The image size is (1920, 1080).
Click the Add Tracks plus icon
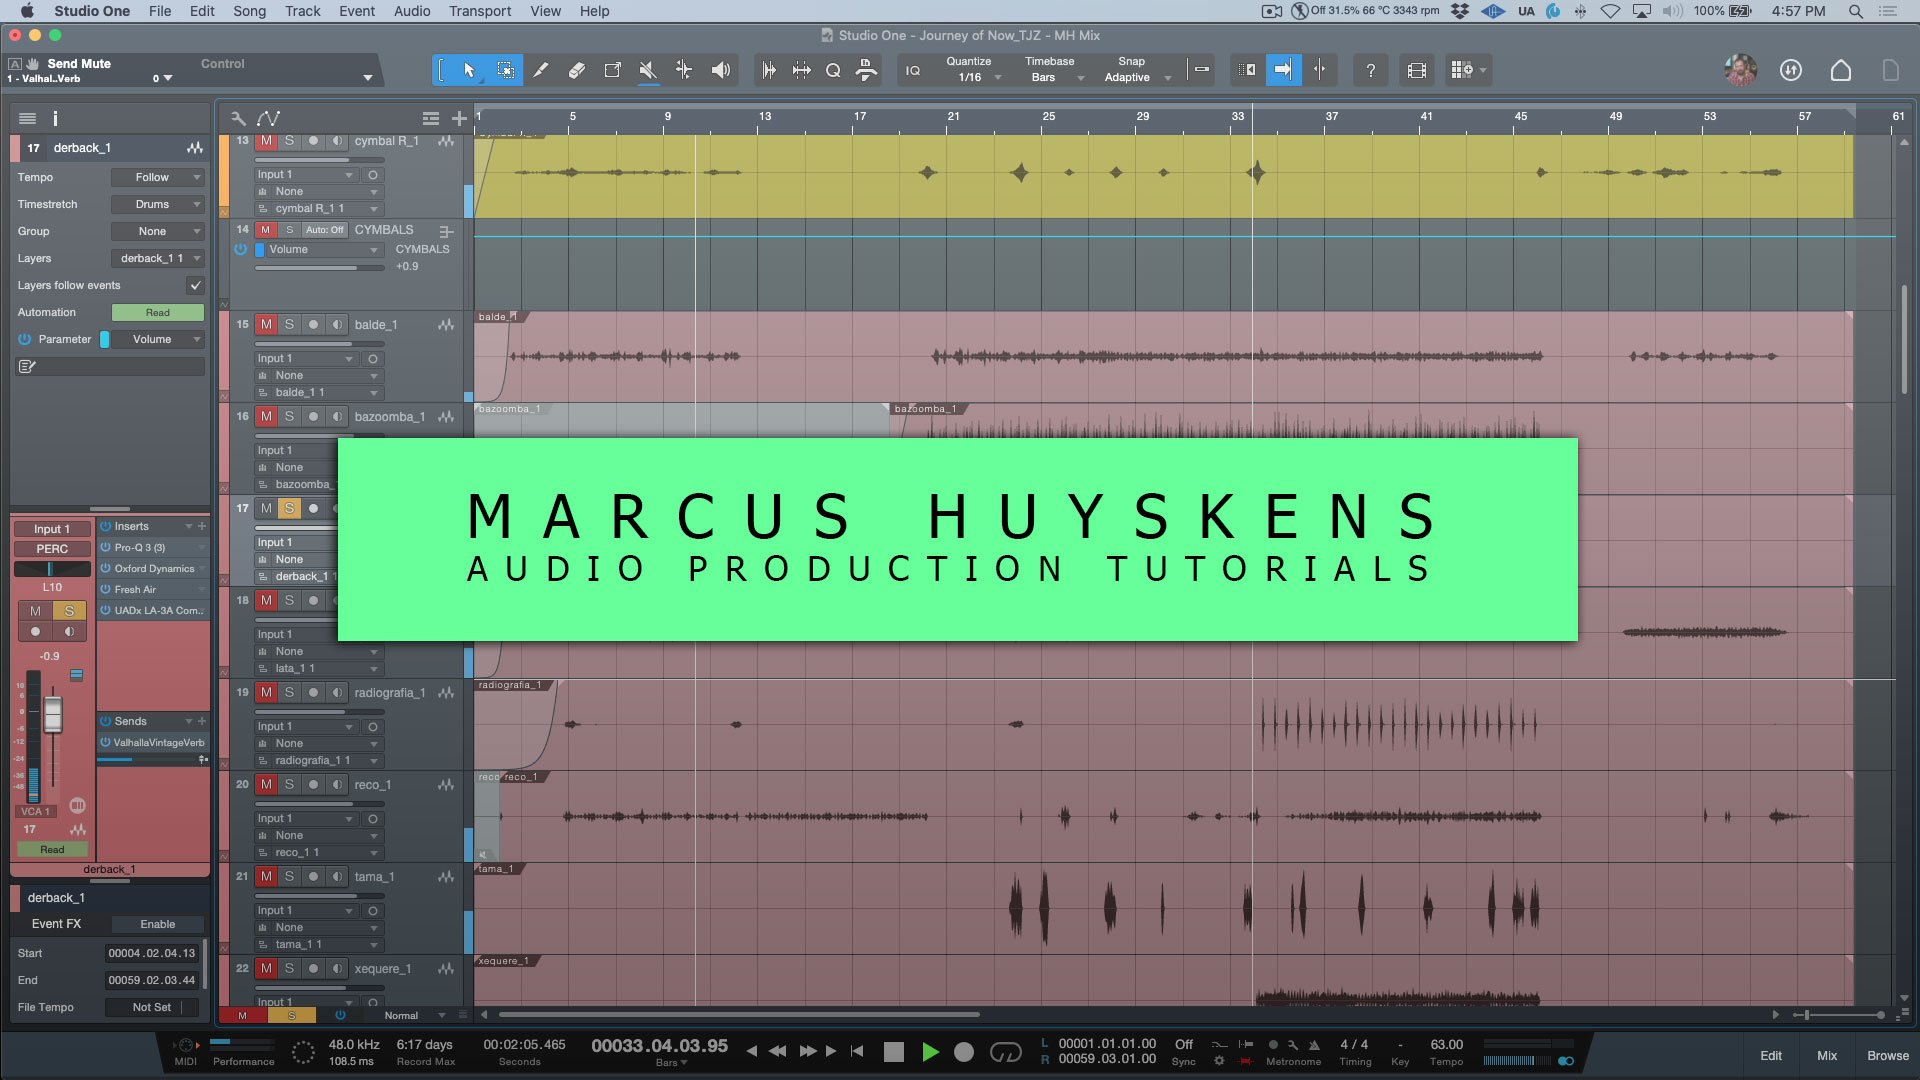click(459, 118)
